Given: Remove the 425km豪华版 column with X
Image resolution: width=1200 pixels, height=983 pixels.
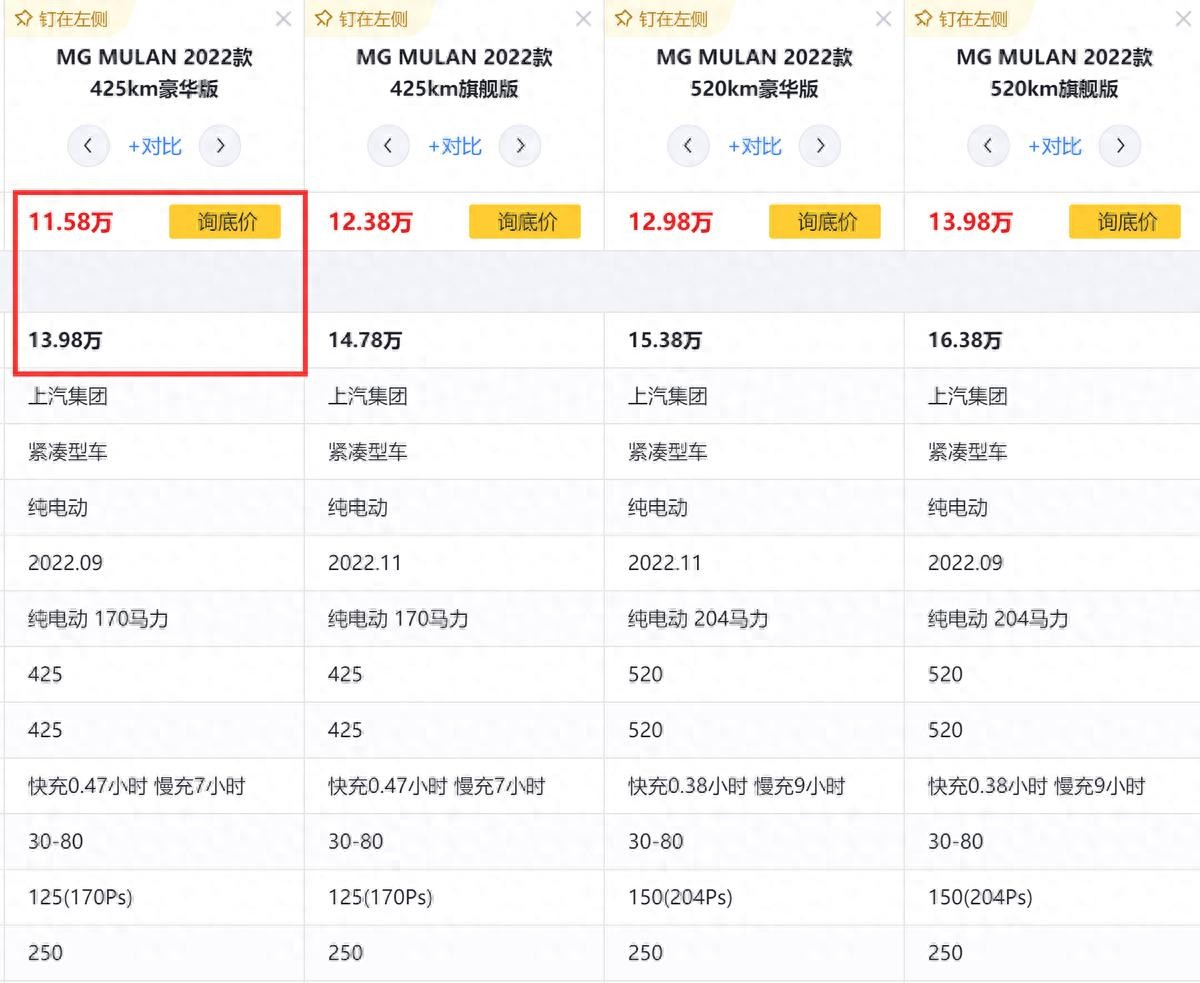Looking at the screenshot, I should tap(284, 19).
